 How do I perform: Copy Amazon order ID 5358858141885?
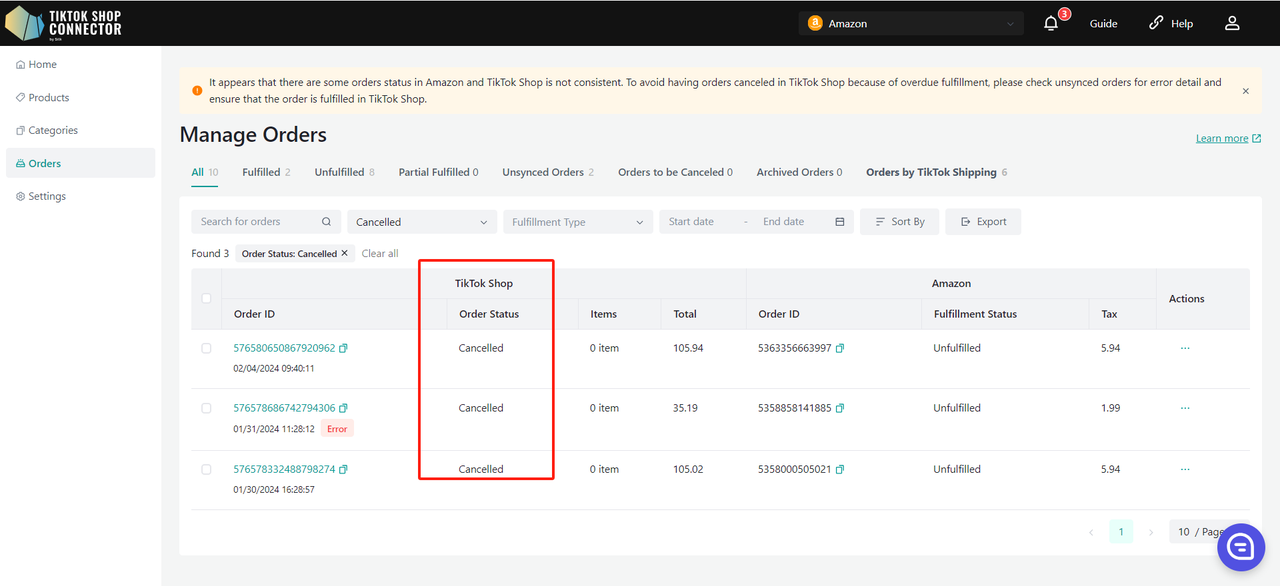pos(840,409)
